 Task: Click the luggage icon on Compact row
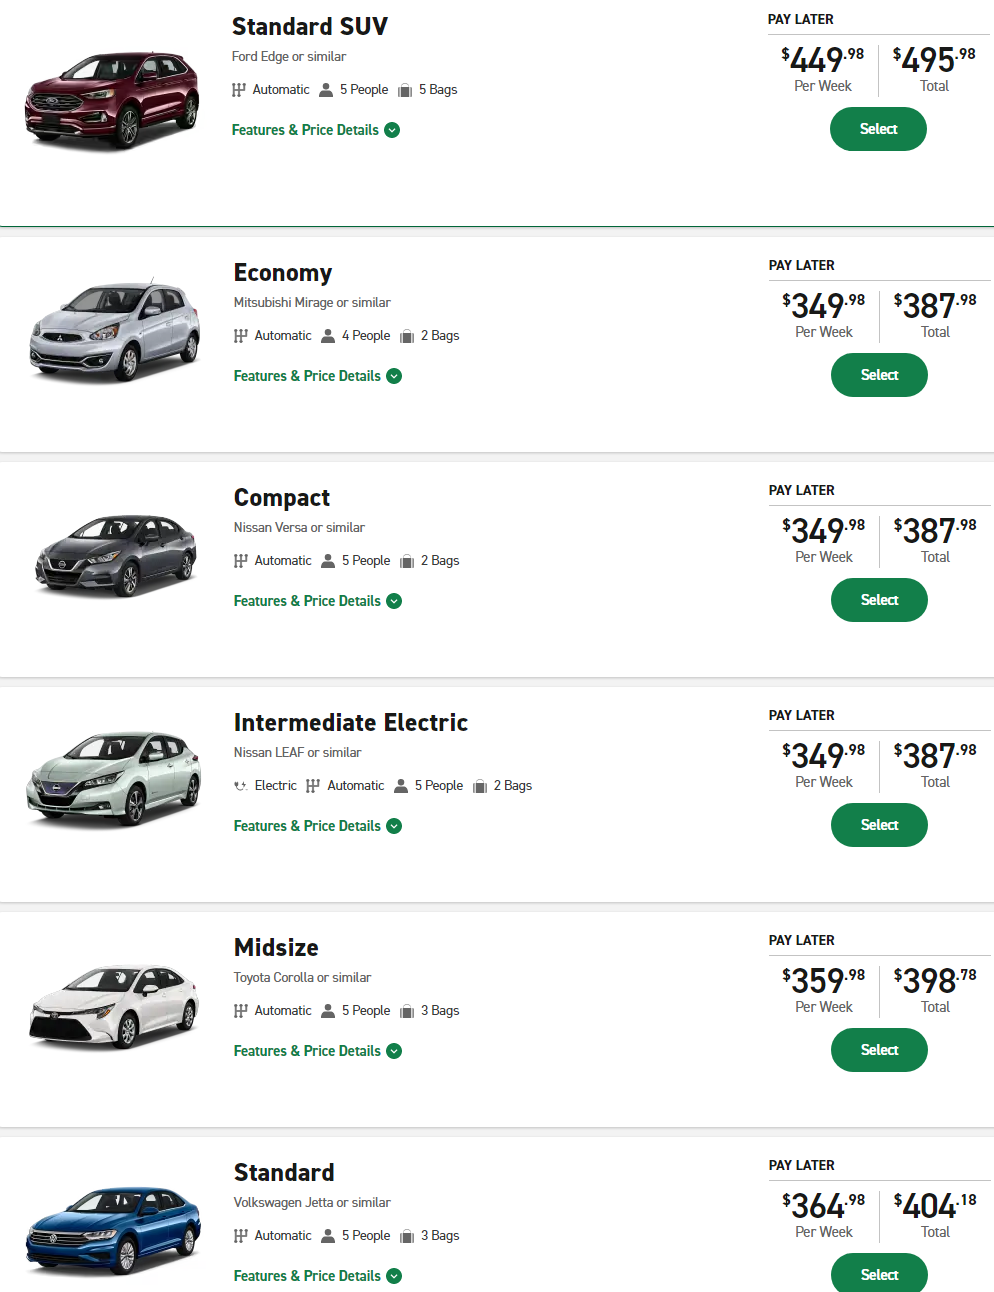point(407,561)
